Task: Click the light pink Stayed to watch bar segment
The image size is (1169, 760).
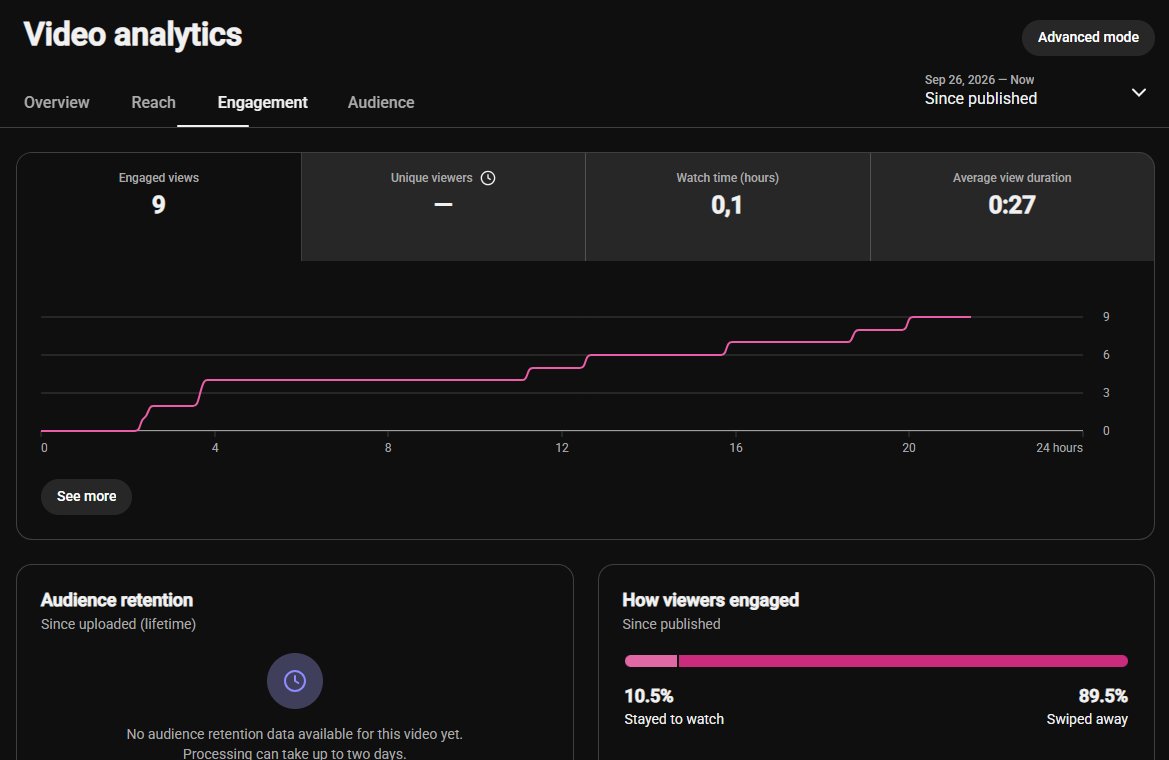Action: [x=651, y=661]
